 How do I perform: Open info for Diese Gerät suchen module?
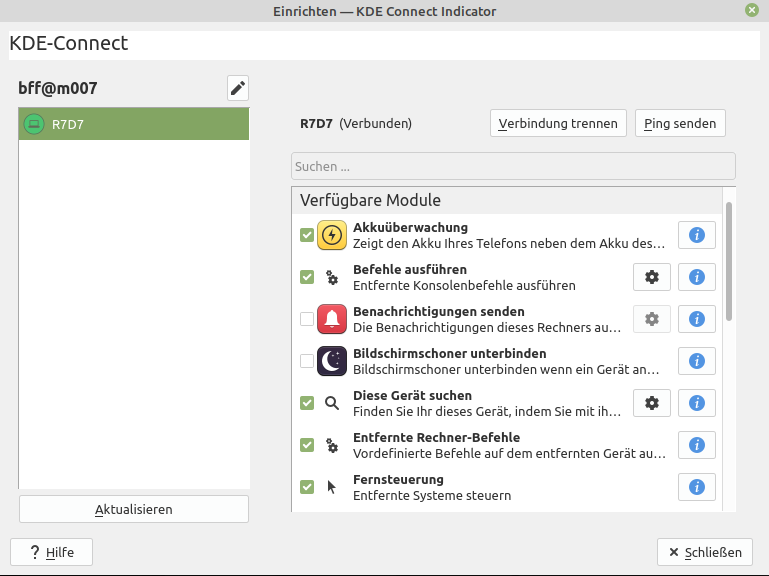pos(696,403)
